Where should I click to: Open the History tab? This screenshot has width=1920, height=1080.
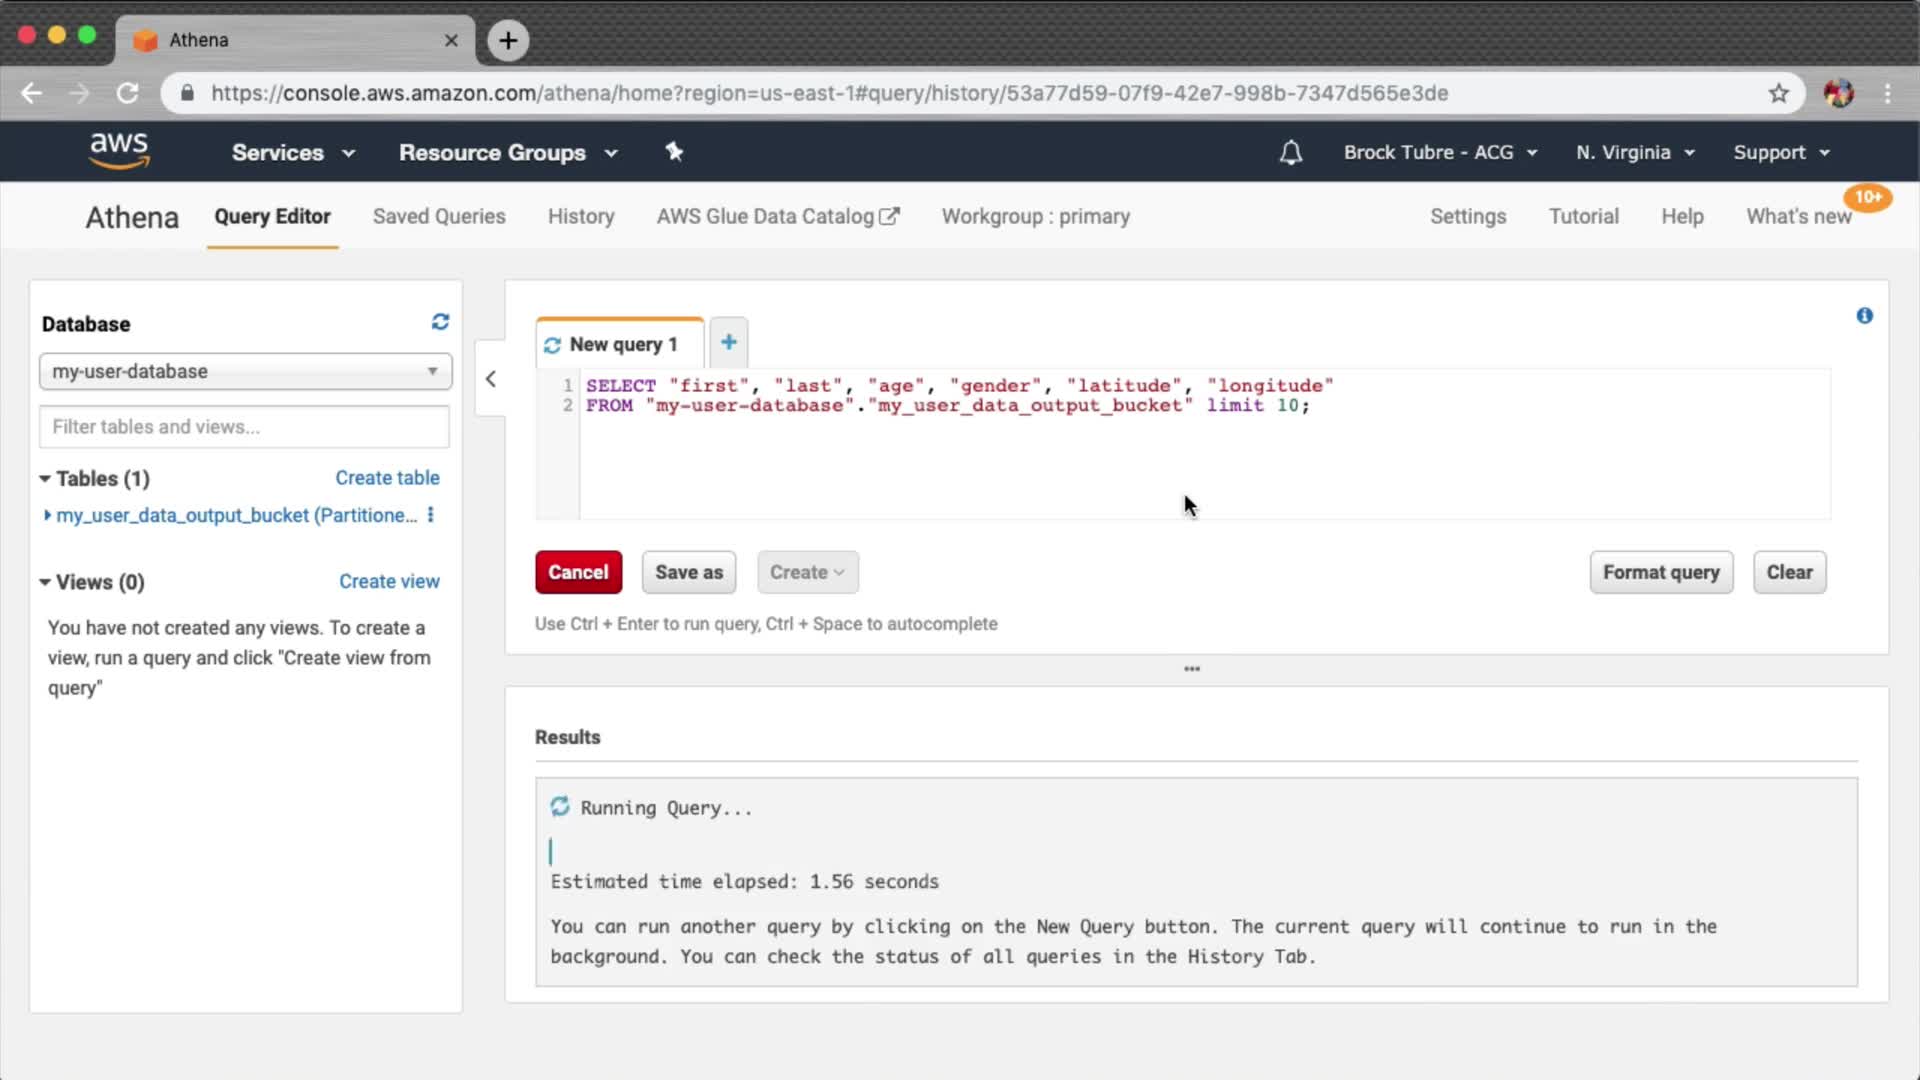pyautogui.click(x=580, y=217)
